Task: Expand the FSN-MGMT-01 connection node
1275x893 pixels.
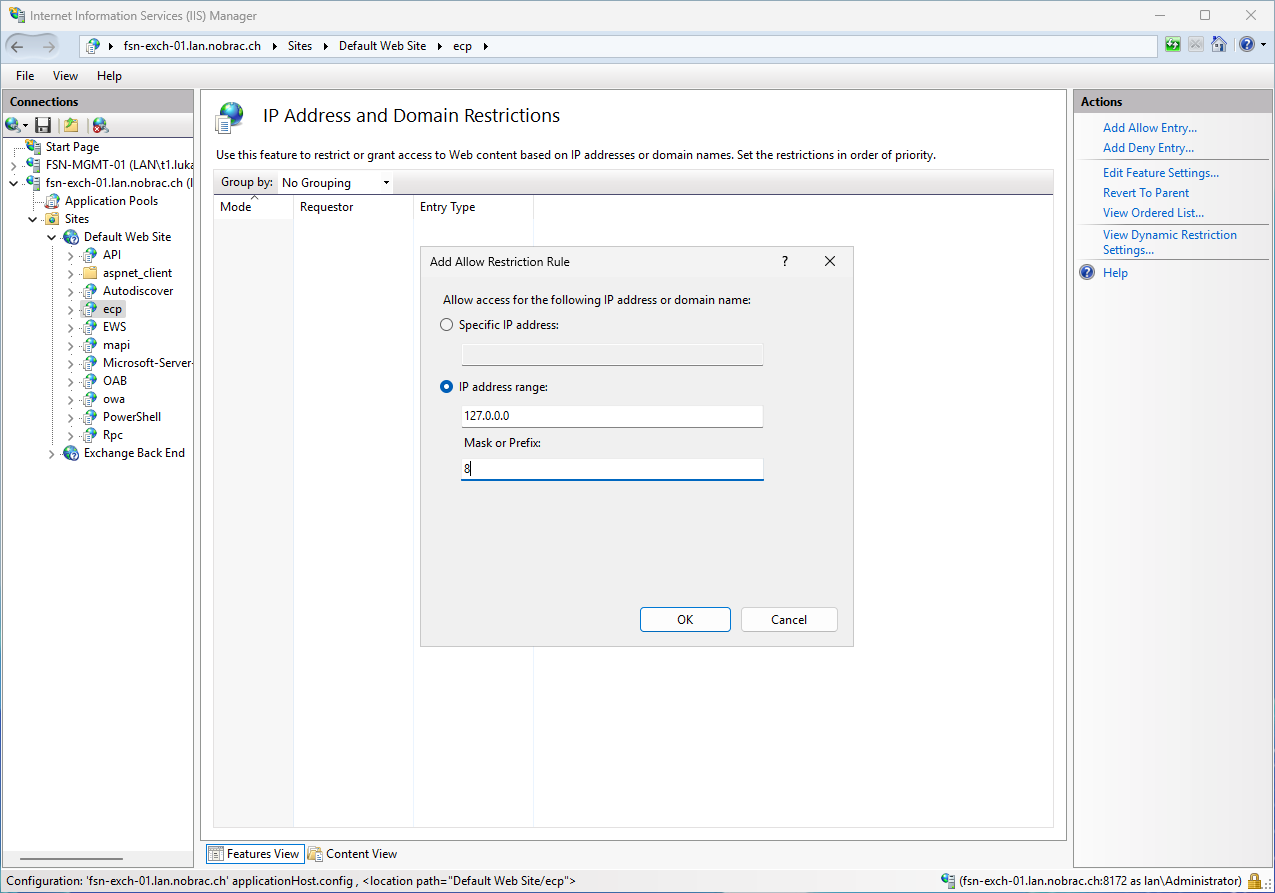Action: pyautogui.click(x=14, y=165)
